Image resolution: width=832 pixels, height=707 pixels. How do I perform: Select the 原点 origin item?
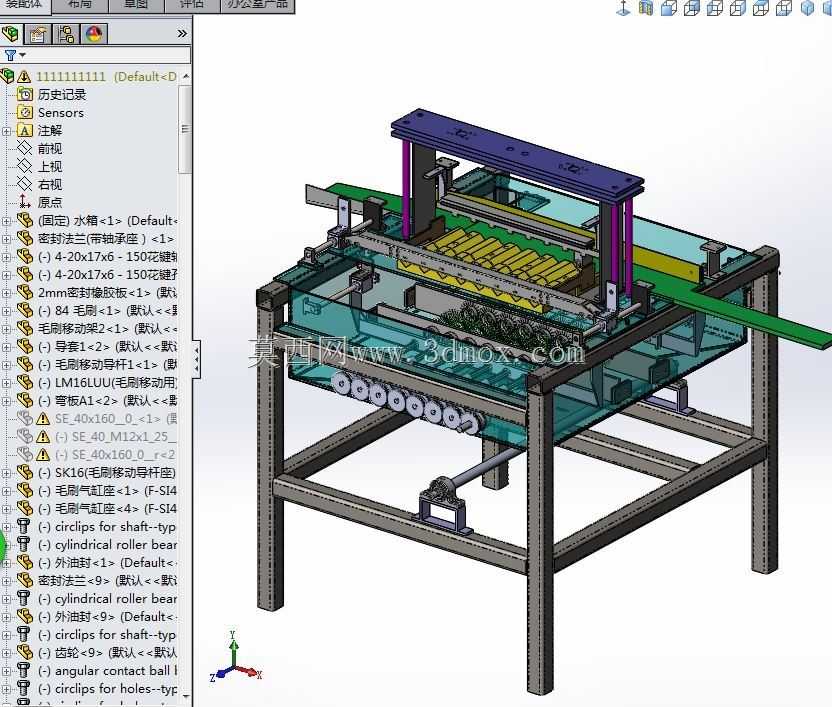(49, 203)
